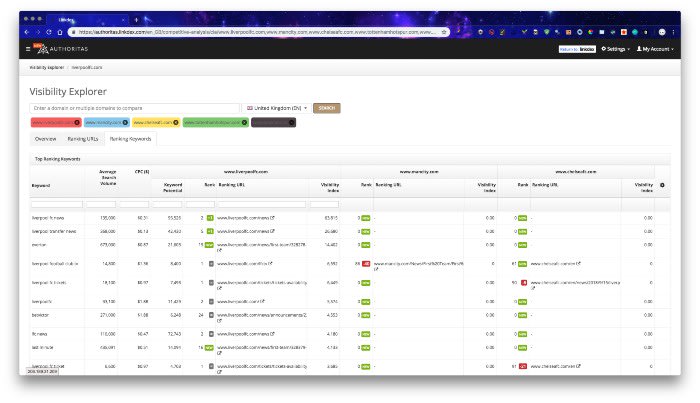Click the browser home icon
This screenshot has width=700, height=403.
coord(59,32)
